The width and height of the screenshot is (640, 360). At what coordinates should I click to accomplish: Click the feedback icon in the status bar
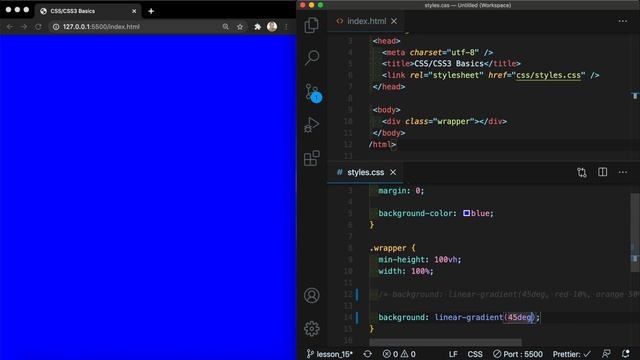[x=606, y=354]
